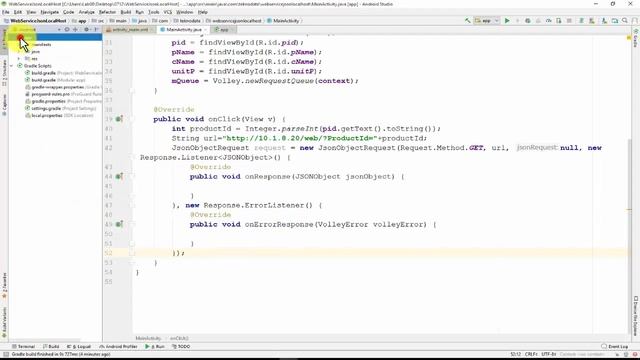Expand the java folder in project tree

tap(19, 52)
